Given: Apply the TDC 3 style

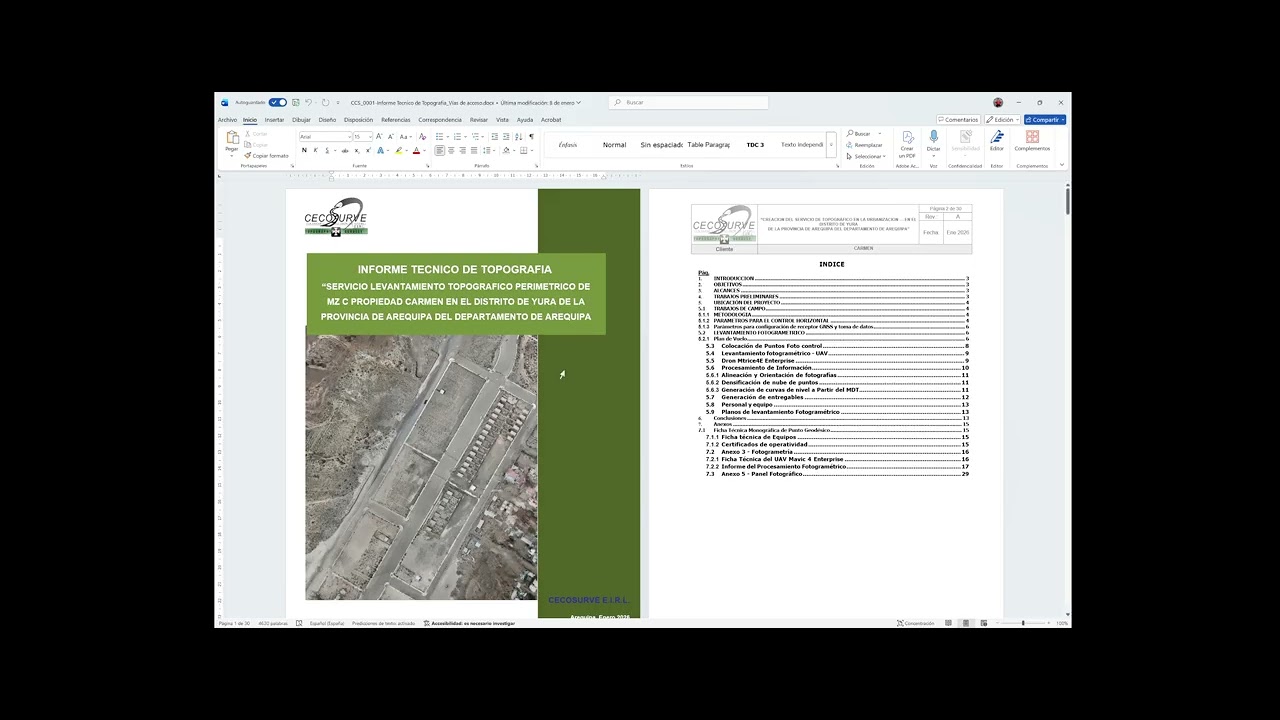Looking at the screenshot, I should (x=755, y=145).
